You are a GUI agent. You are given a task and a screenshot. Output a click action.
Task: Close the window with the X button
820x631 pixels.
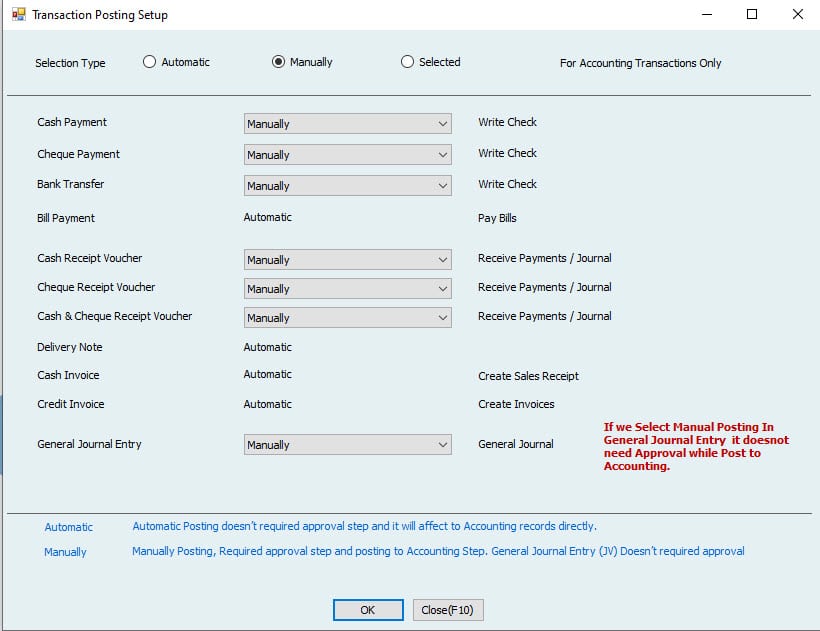[x=798, y=14]
